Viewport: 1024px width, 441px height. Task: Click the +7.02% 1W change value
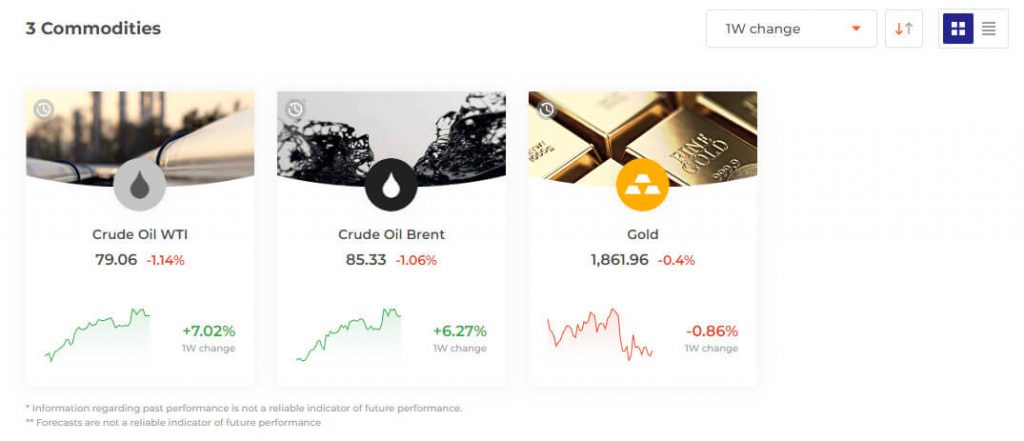(208, 331)
